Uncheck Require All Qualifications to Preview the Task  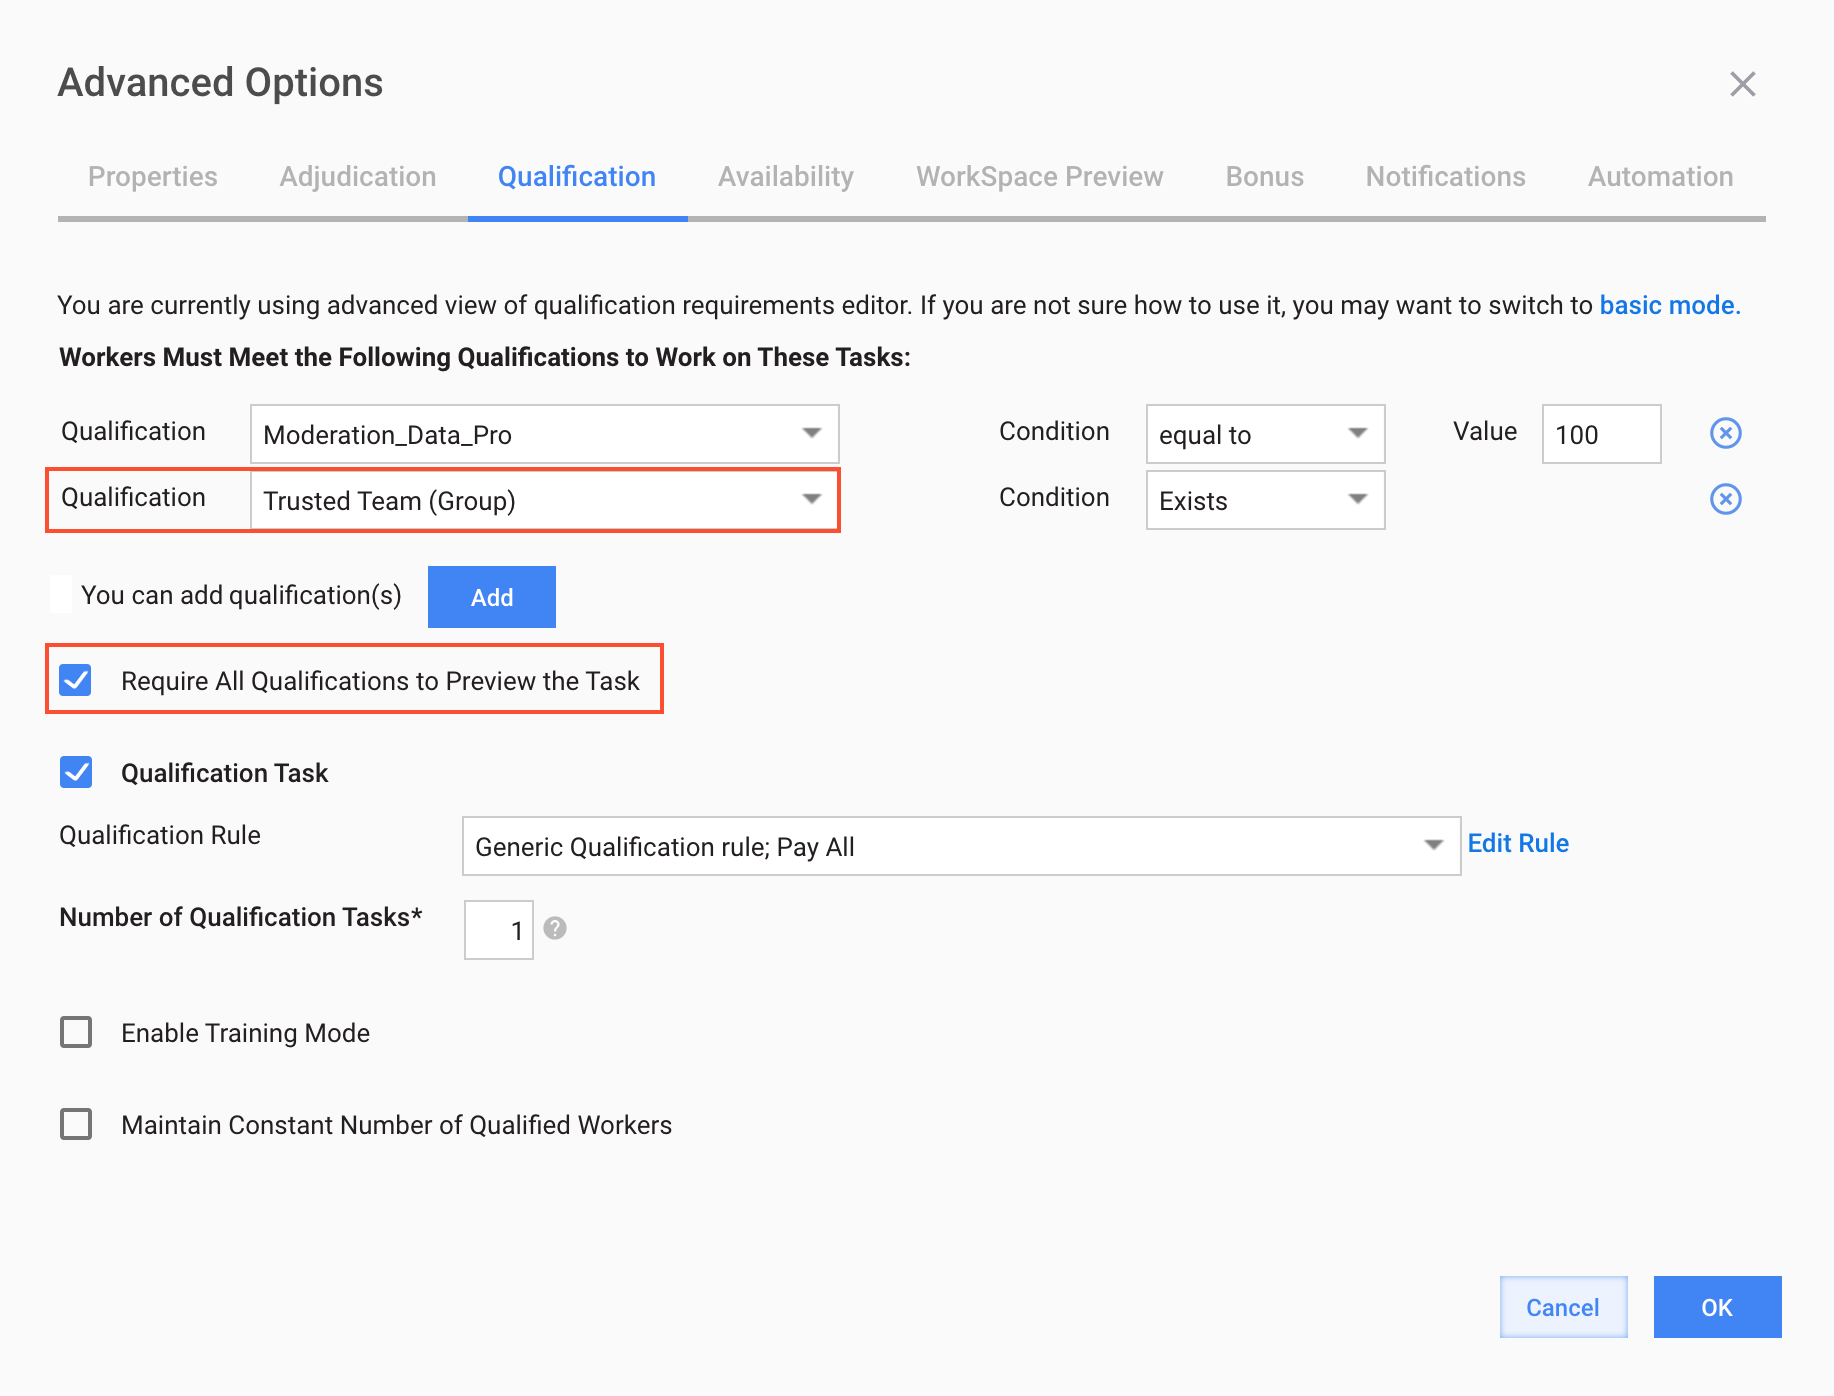pos(76,680)
